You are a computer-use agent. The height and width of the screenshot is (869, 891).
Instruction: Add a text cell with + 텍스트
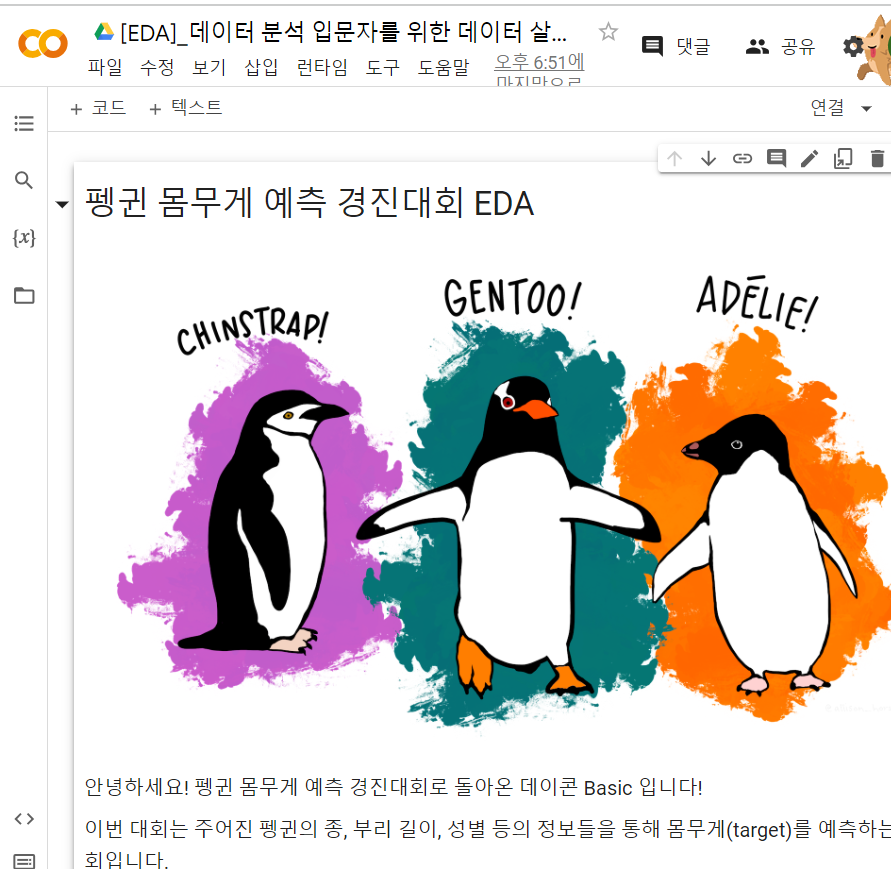point(185,108)
